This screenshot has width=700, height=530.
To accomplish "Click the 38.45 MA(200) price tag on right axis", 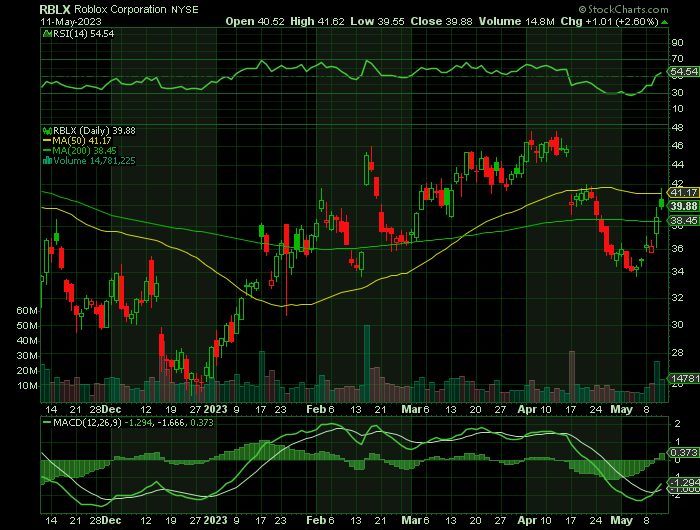I will pos(684,221).
